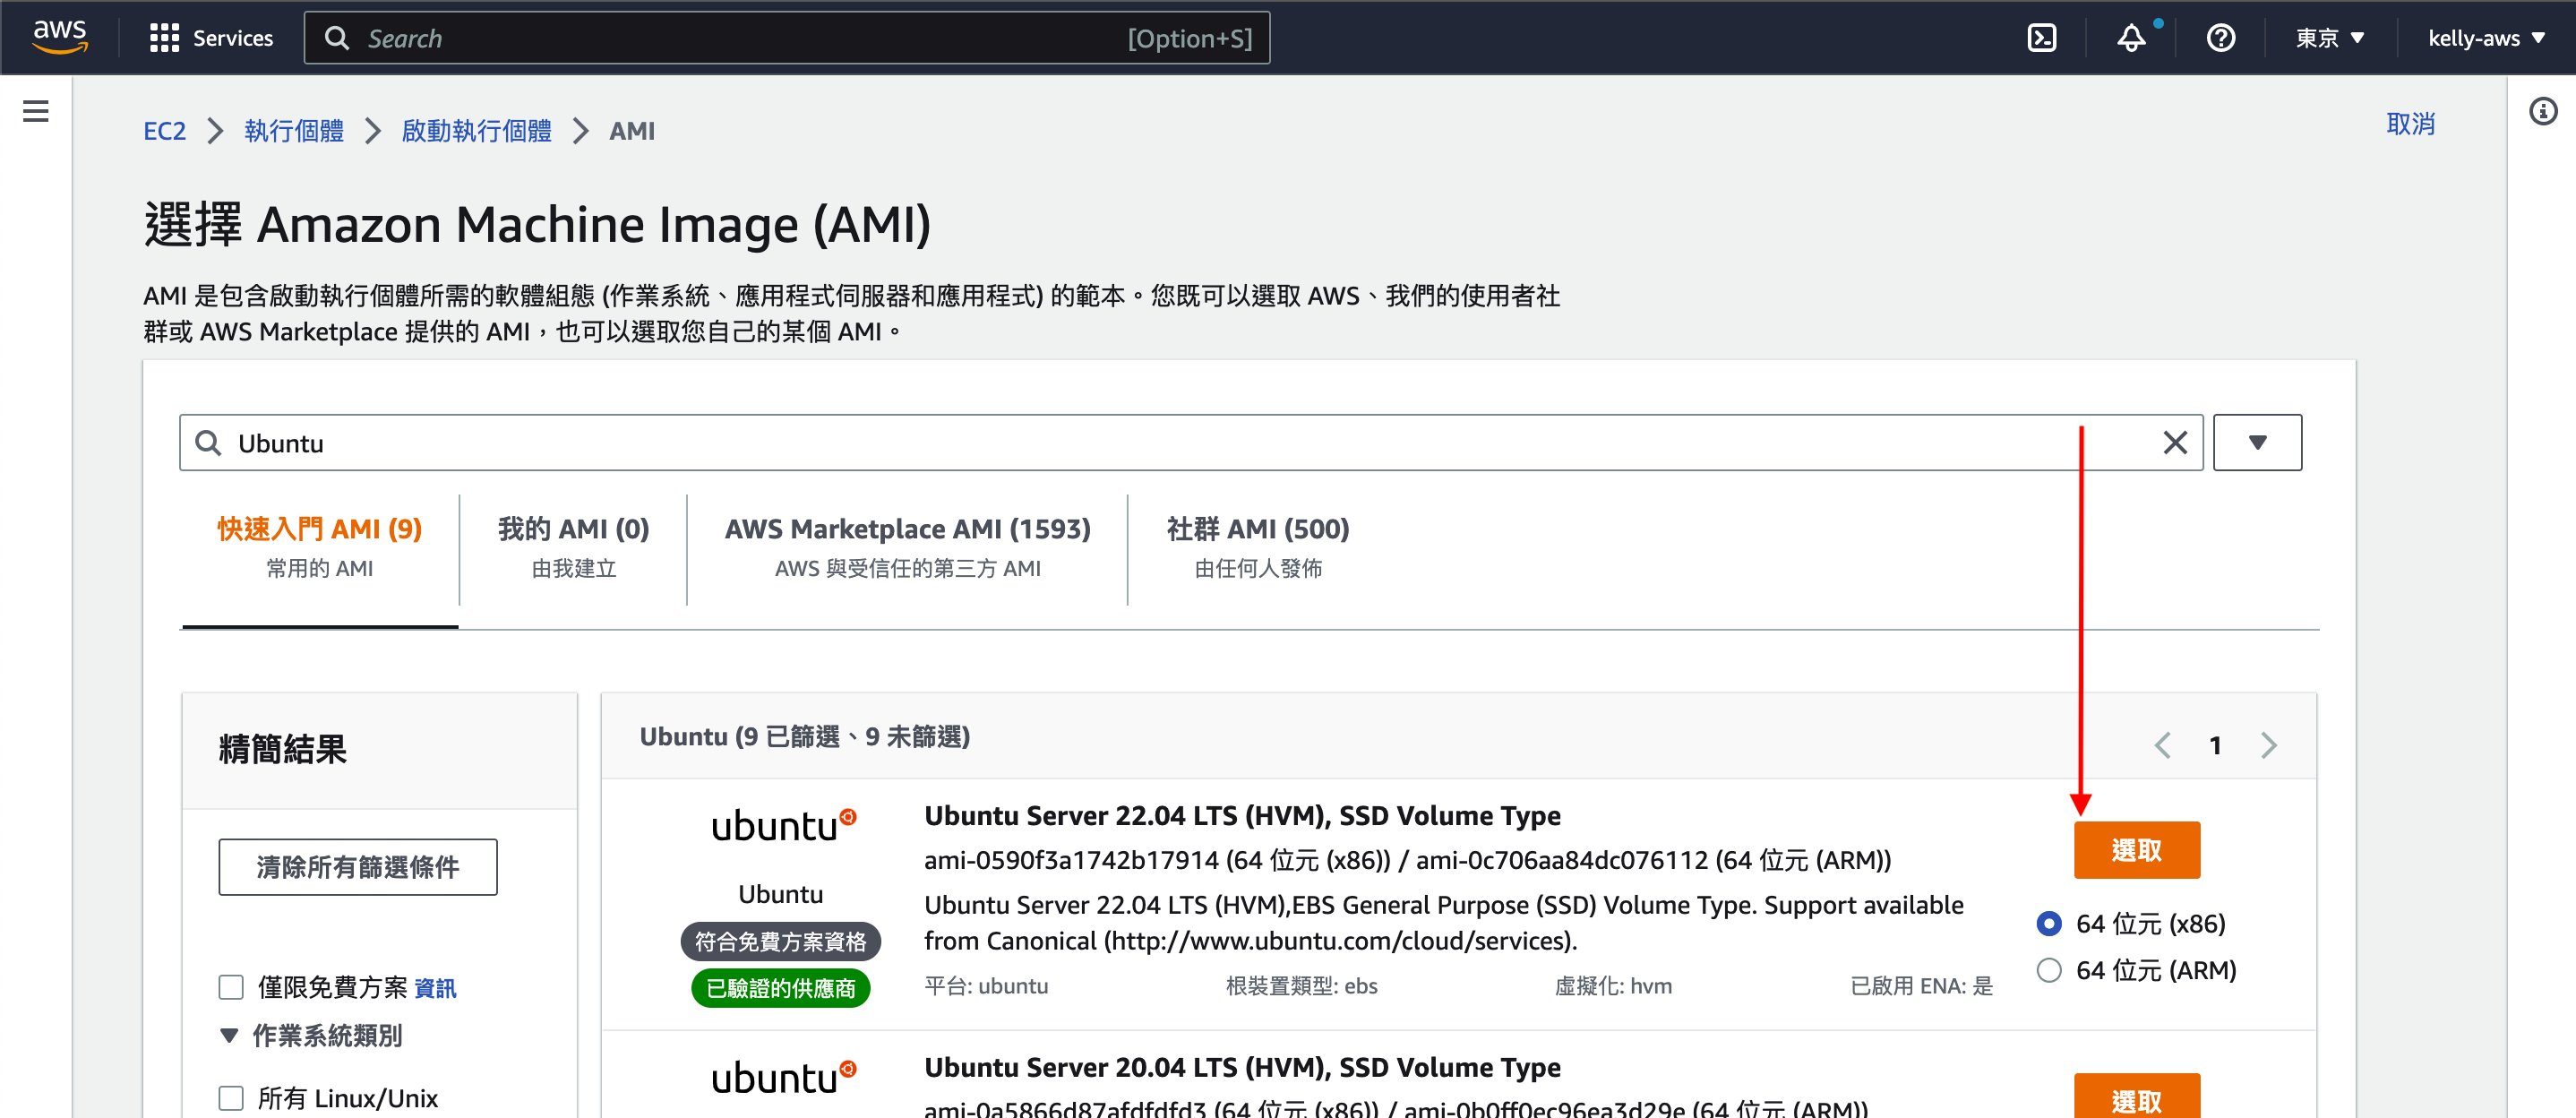The image size is (2576, 1118).
Task: Select 64 位元 (x86) architecture radio
Action: (x=2048, y=923)
